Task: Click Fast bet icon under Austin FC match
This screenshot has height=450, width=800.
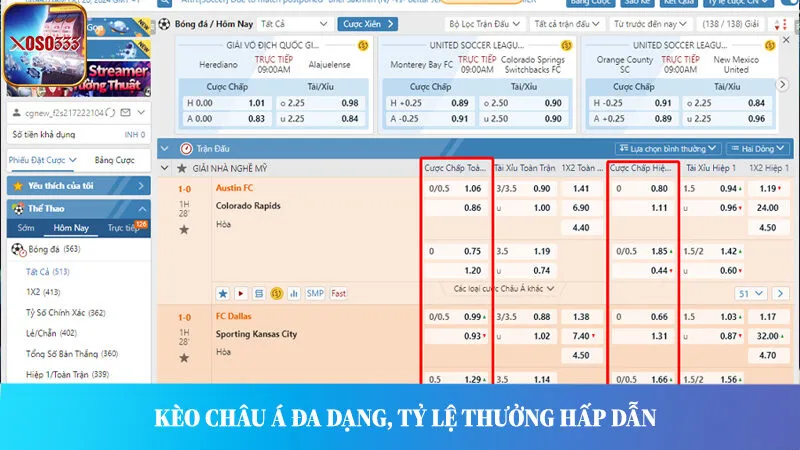Action: (338, 293)
